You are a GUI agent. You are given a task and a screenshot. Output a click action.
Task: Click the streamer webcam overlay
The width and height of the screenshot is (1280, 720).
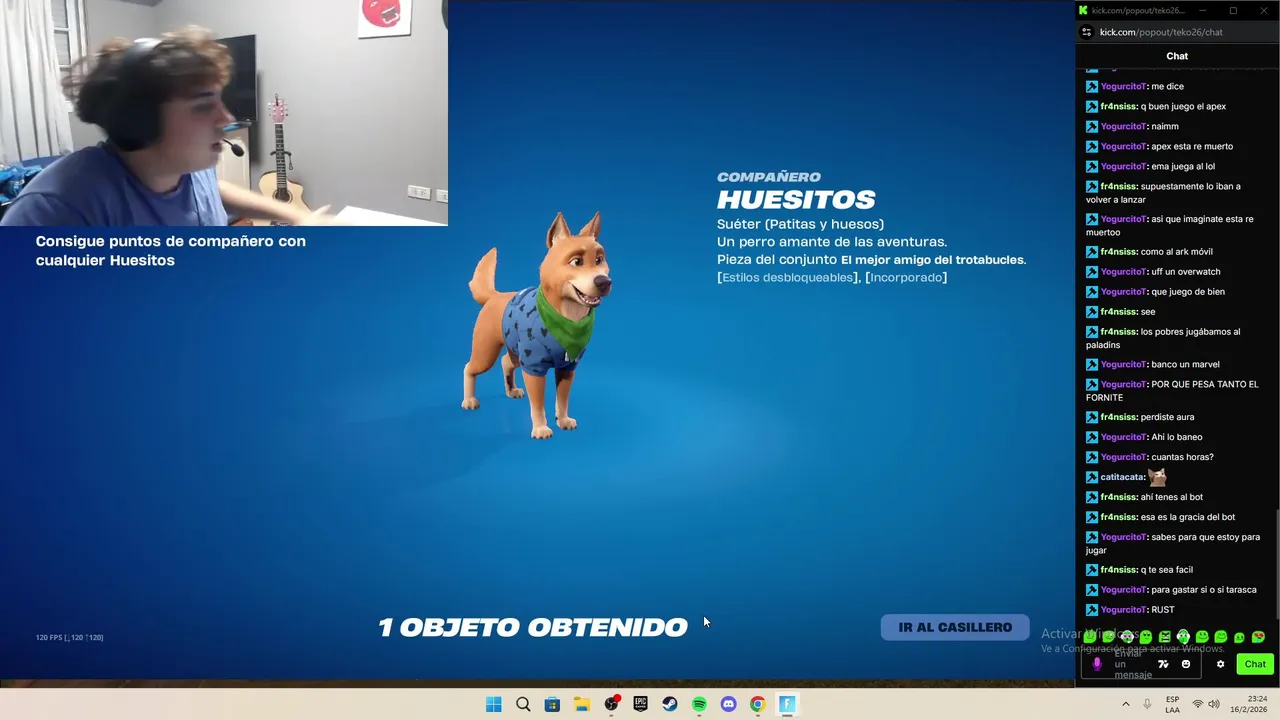click(x=224, y=113)
